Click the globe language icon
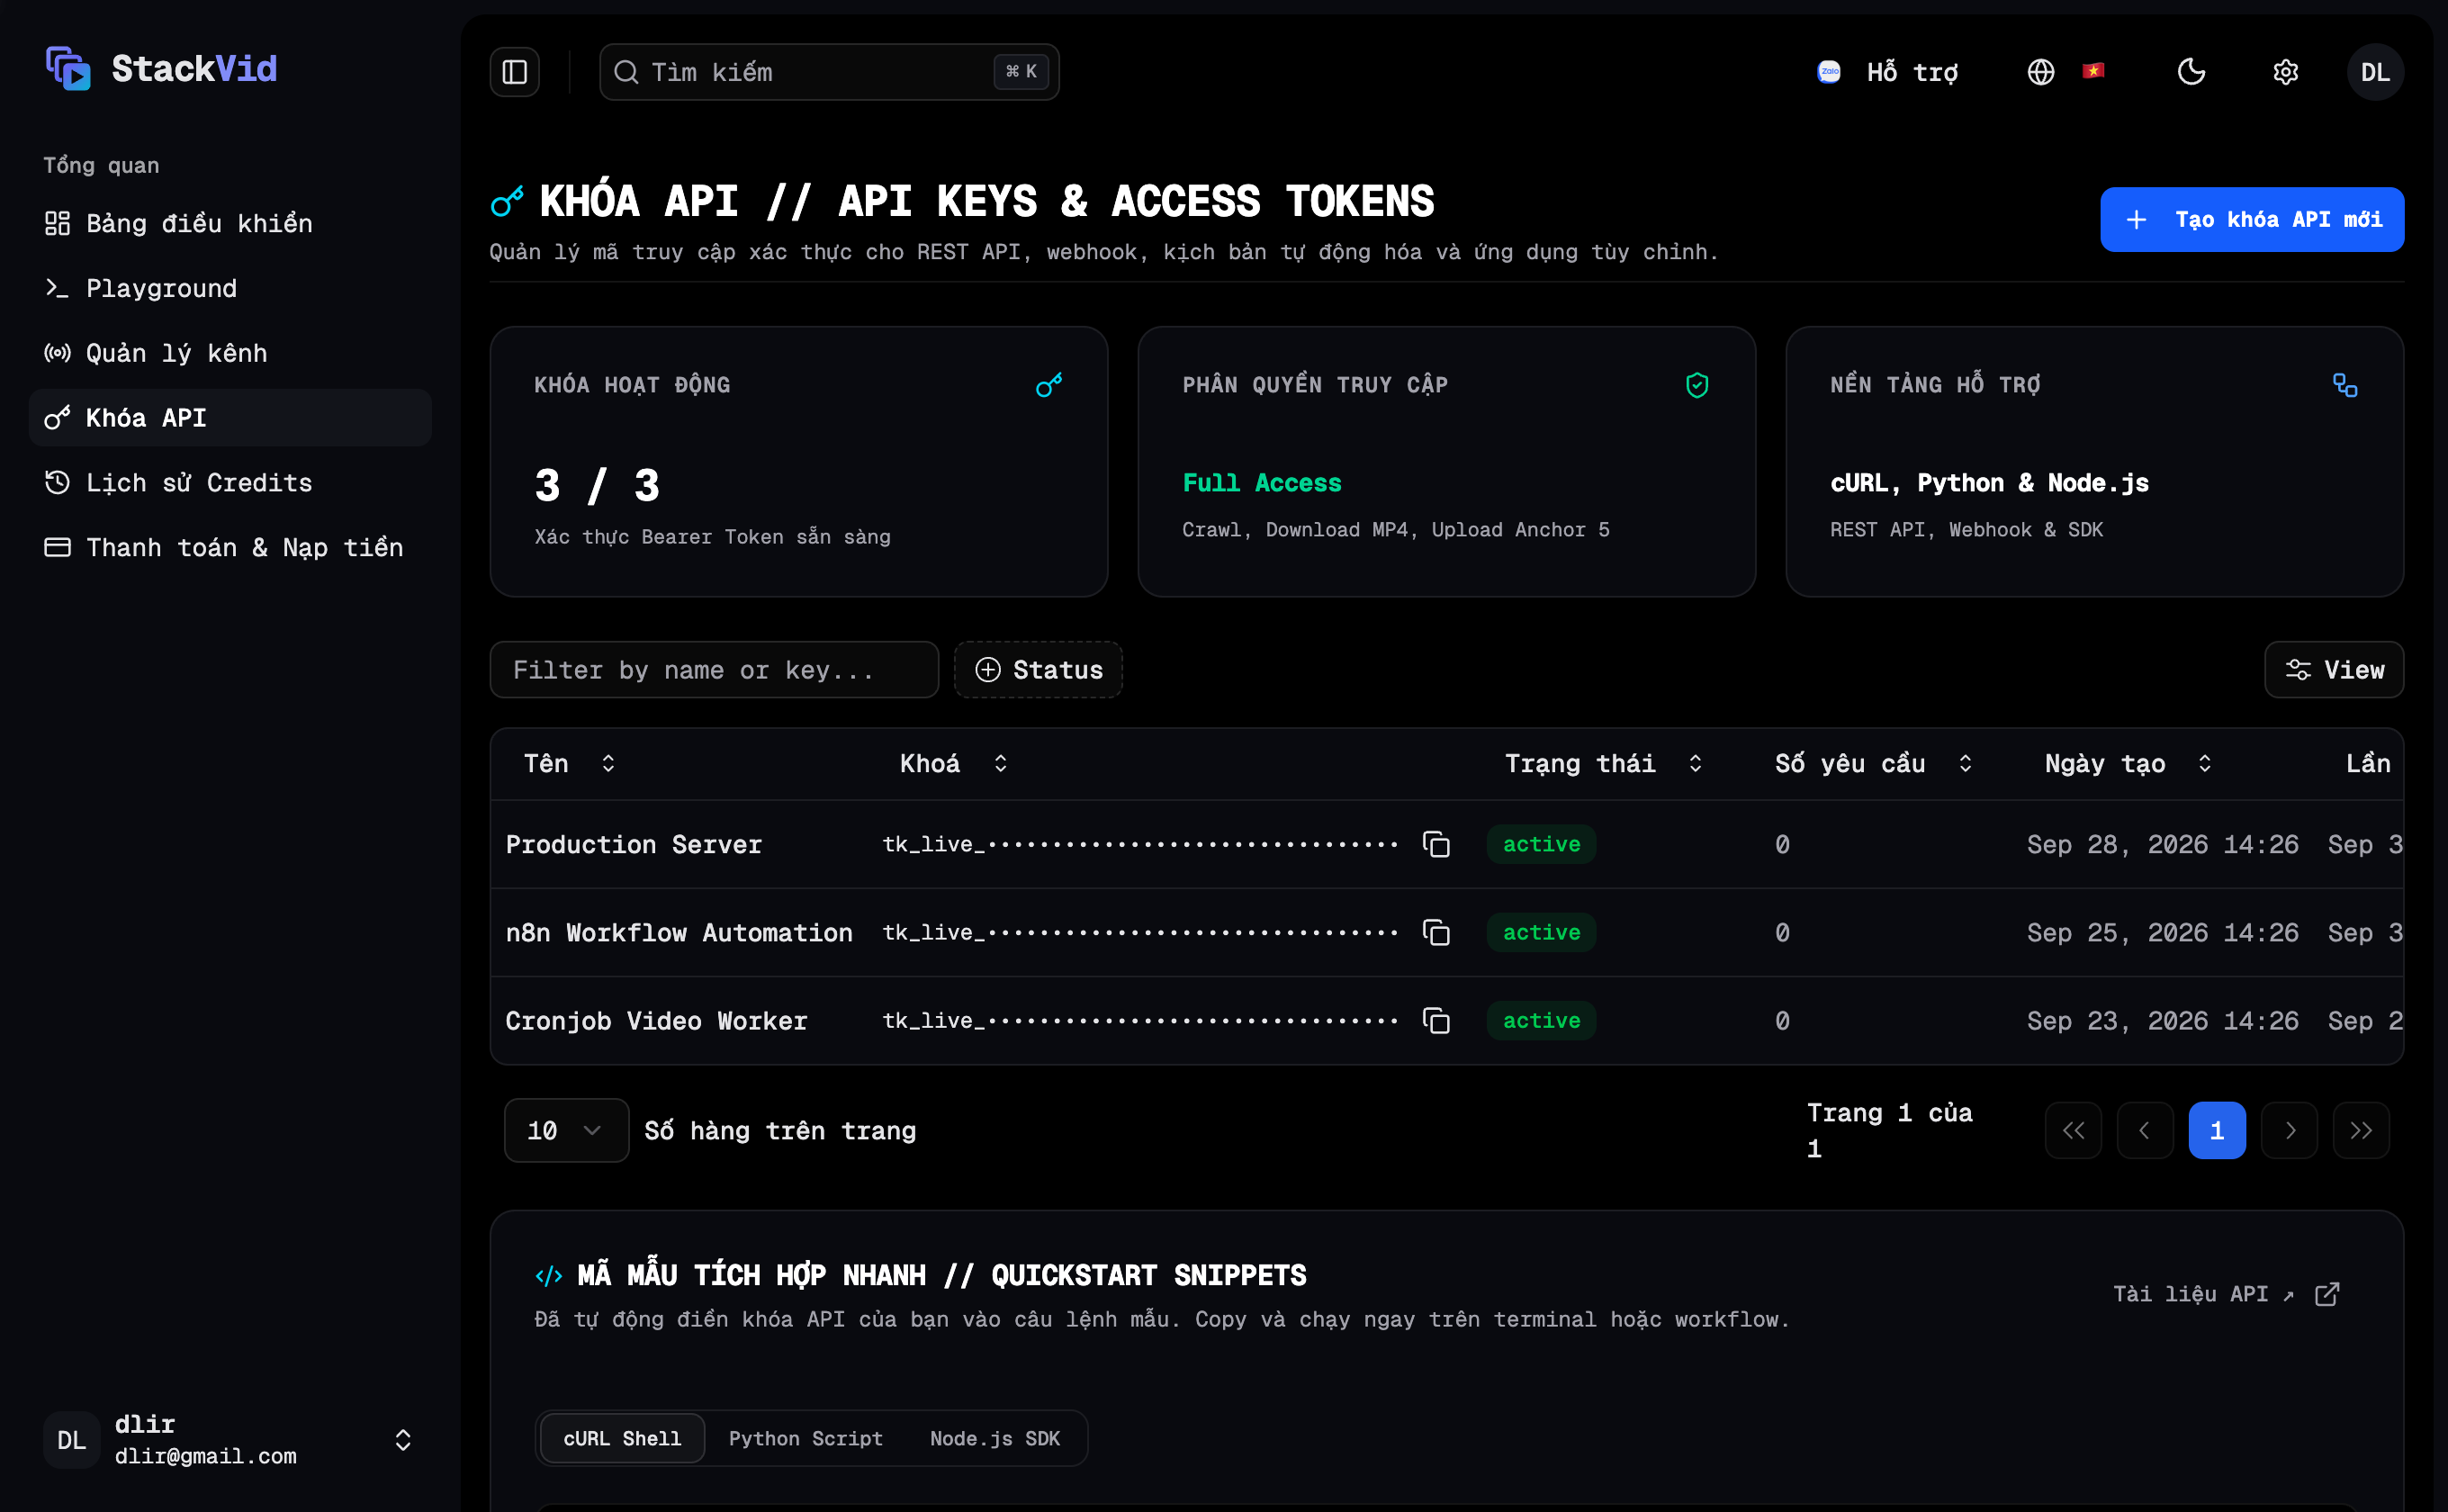This screenshot has width=2448, height=1512. [2041, 72]
